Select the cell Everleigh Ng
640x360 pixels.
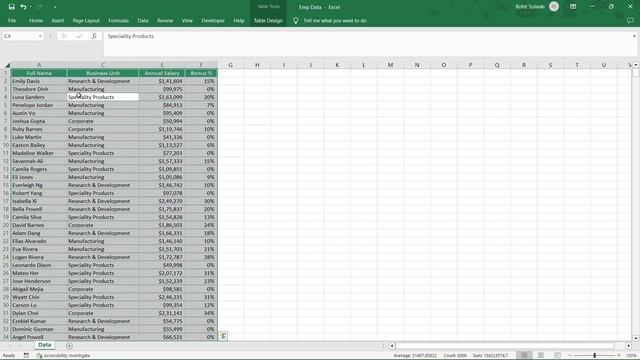[39, 185]
